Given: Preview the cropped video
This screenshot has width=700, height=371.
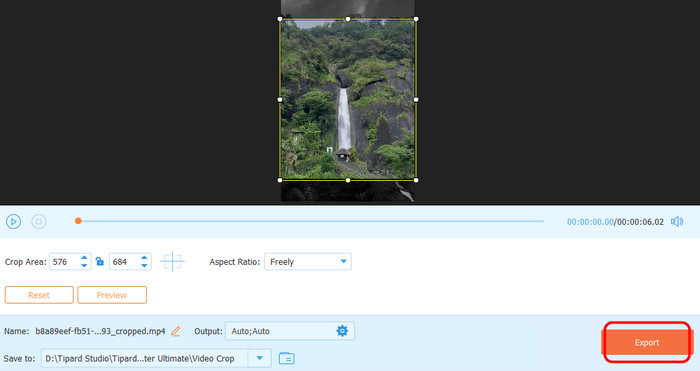Looking at the screenshot, I should tap(112, 295).
